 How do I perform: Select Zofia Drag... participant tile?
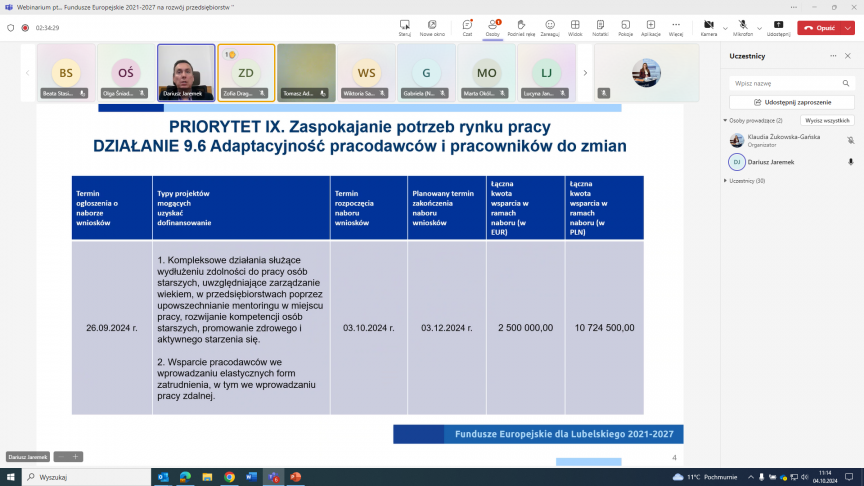(246, 73)
